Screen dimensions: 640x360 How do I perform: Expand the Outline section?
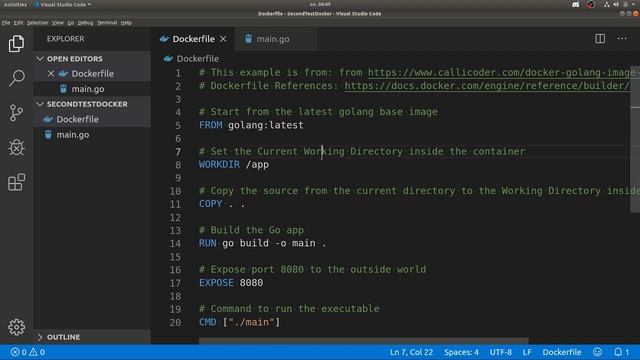(40, 337)
